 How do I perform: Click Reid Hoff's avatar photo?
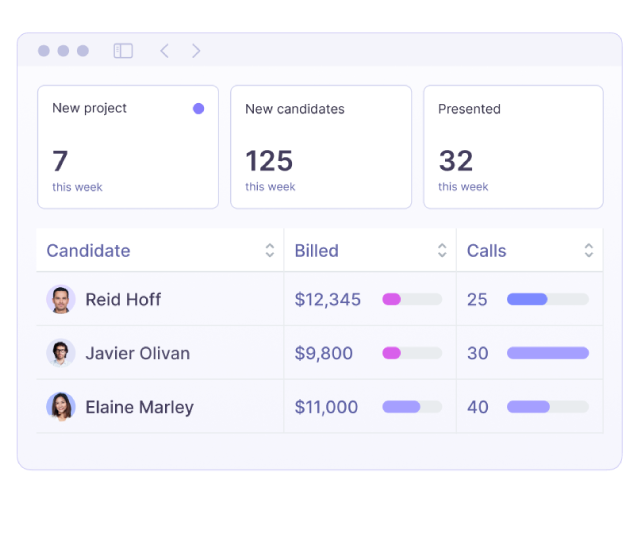click(61, 299)
